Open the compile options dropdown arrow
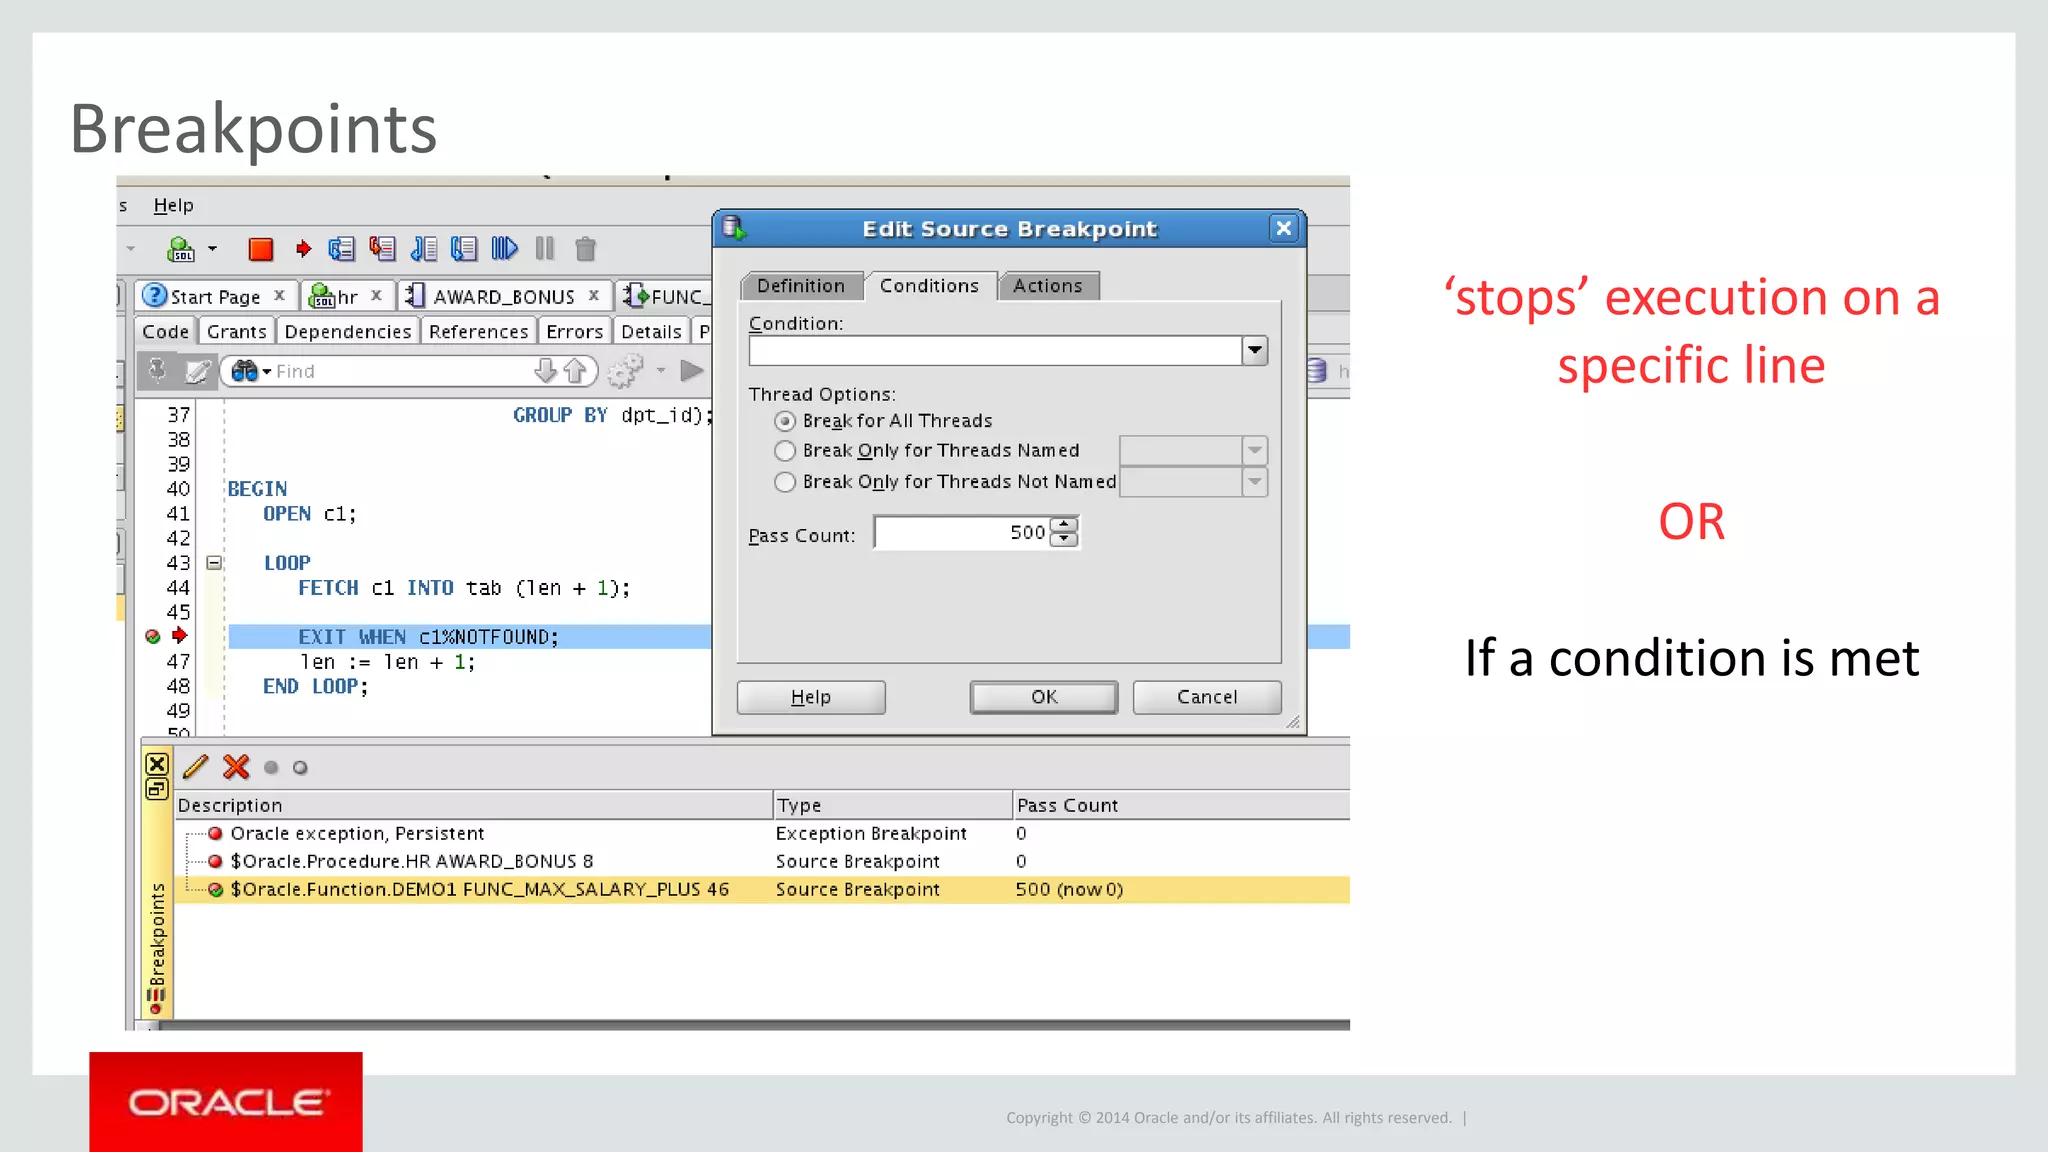2048x1152 pixels. tap(661, 371)
